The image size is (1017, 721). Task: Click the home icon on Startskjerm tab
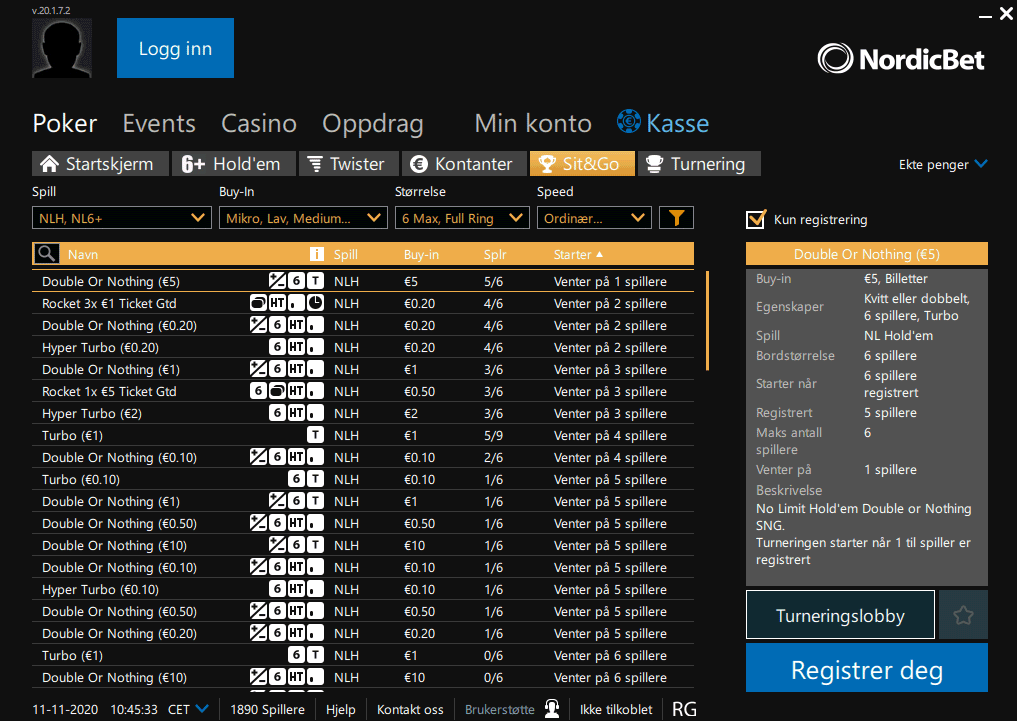click(x=49, y=163)
